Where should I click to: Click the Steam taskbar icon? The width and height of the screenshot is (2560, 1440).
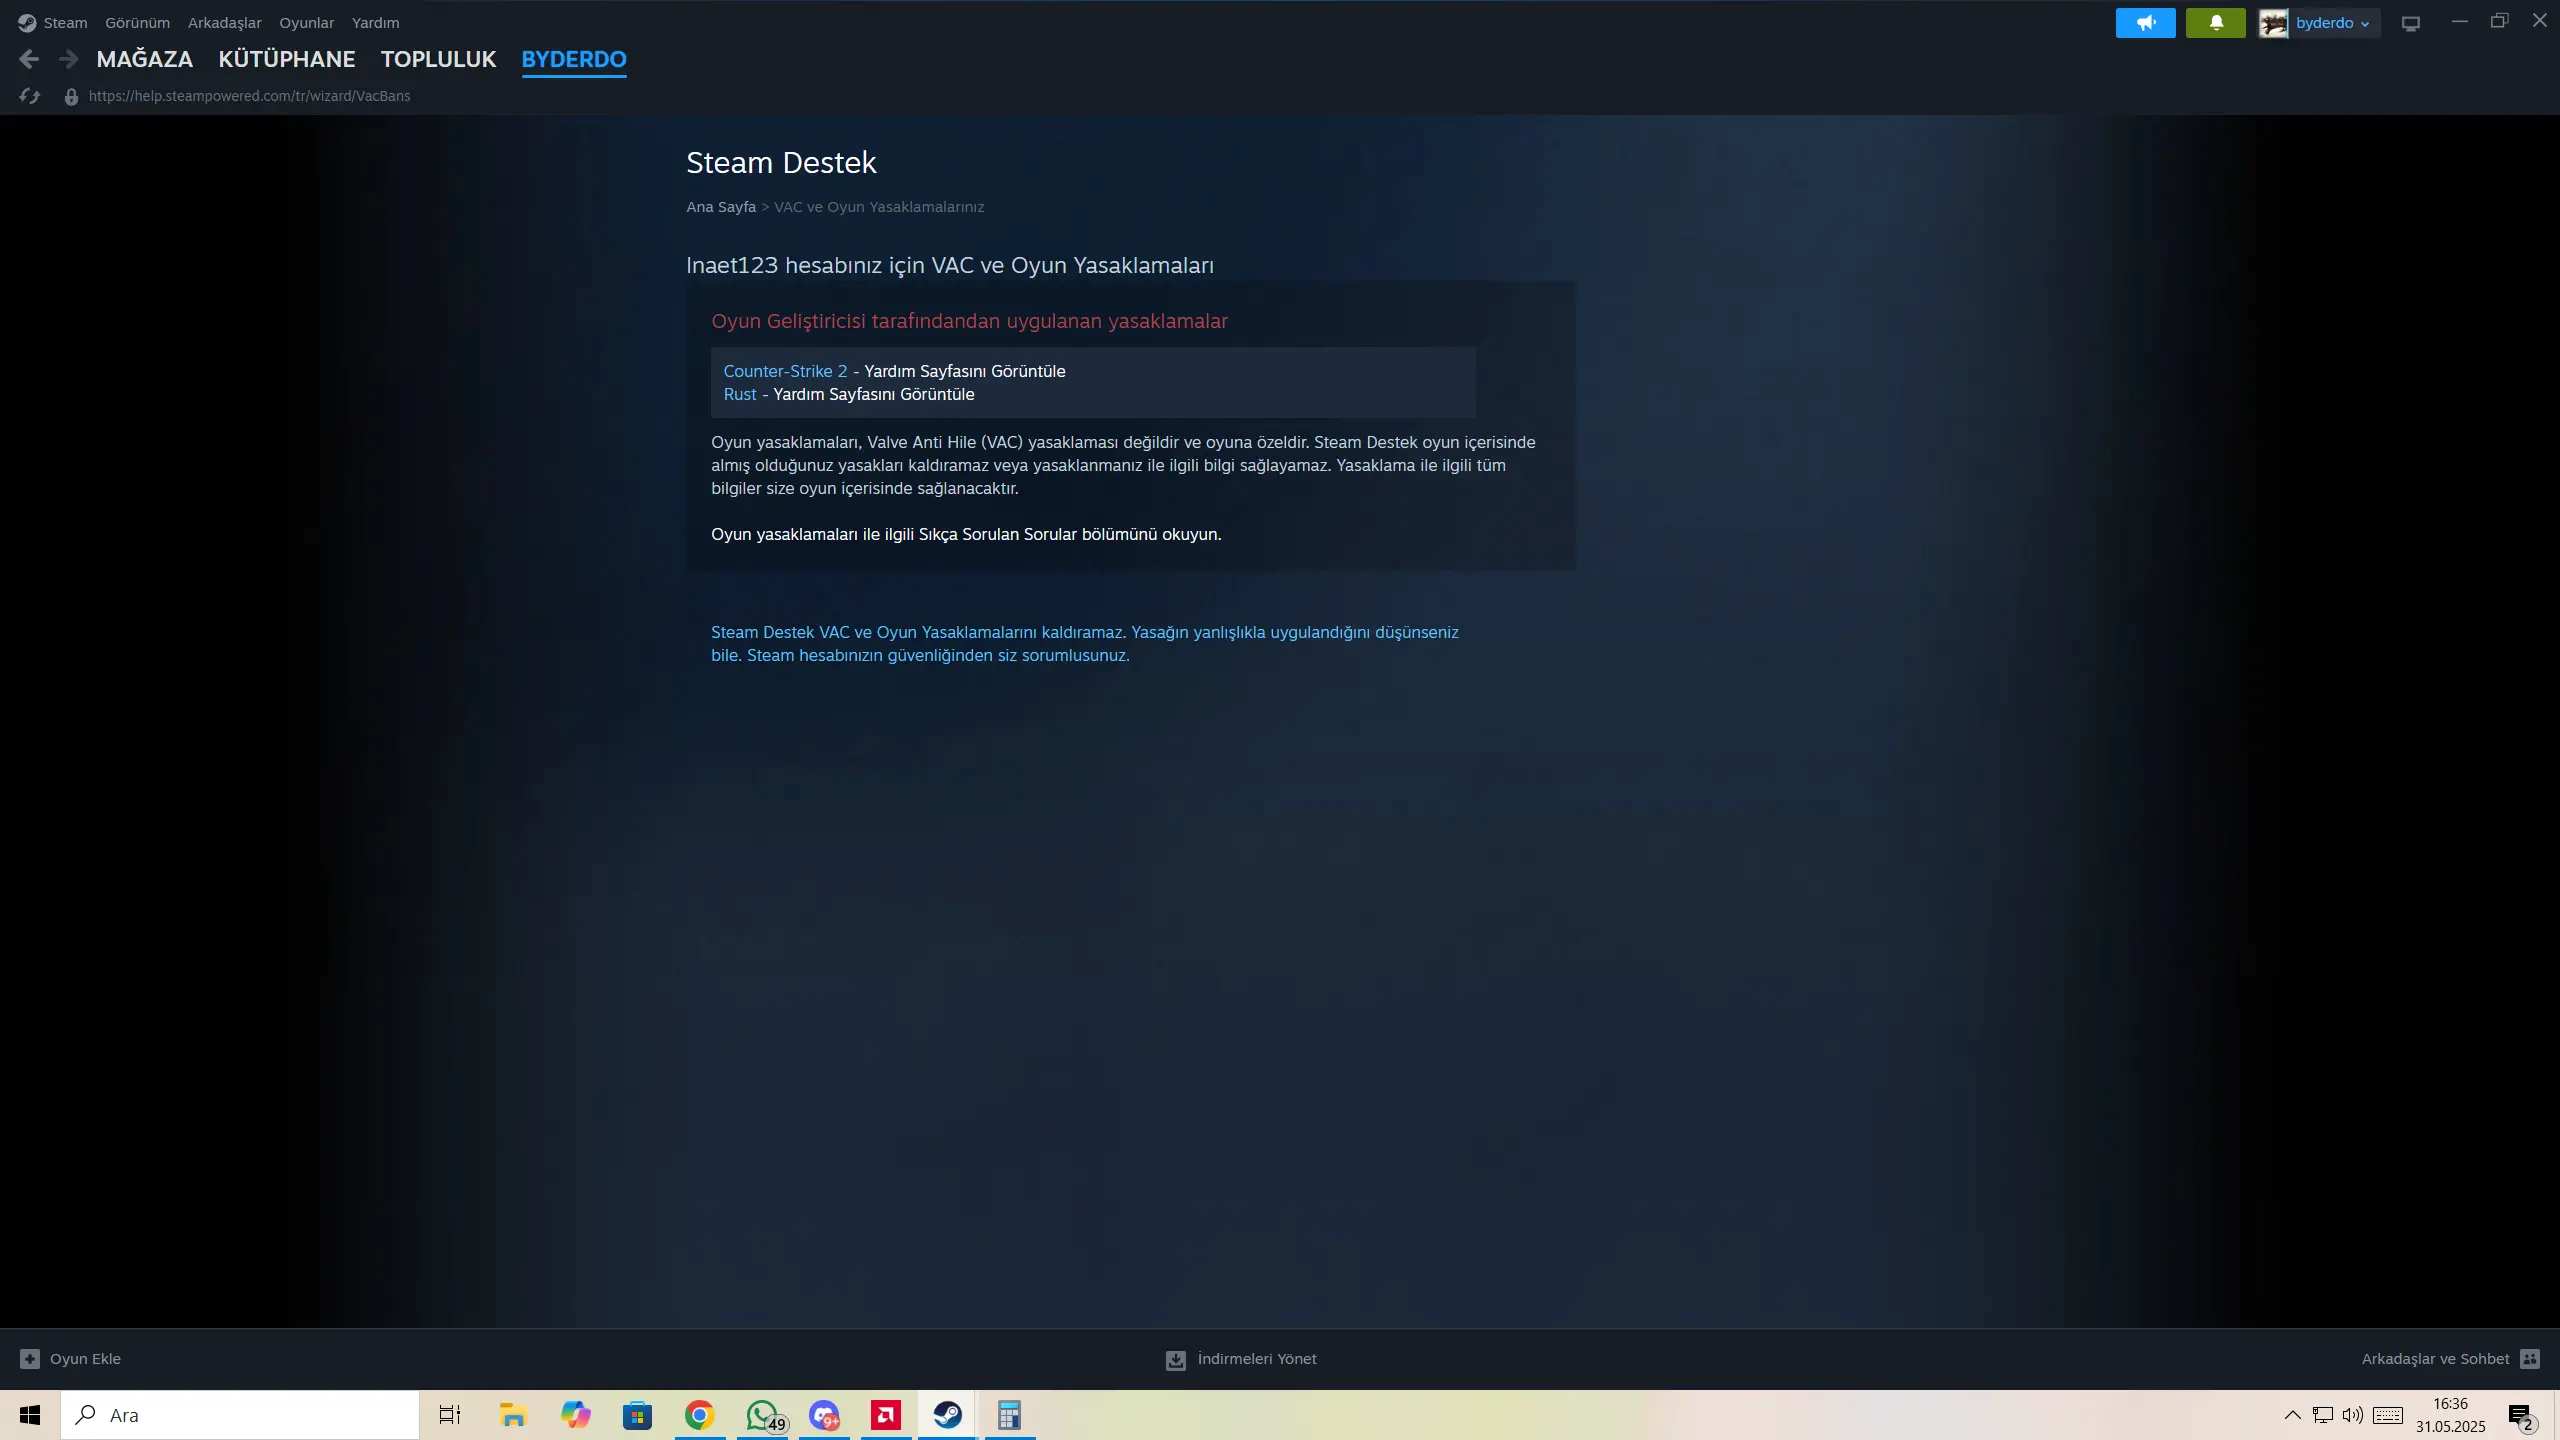[948, 1415]
